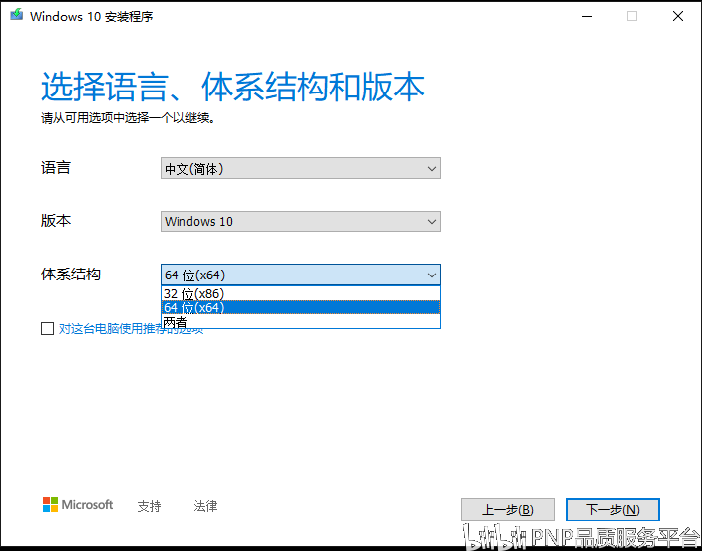Click the 体系结构 field label
Screen dimensions: 702x551
(x=71, y=274)
